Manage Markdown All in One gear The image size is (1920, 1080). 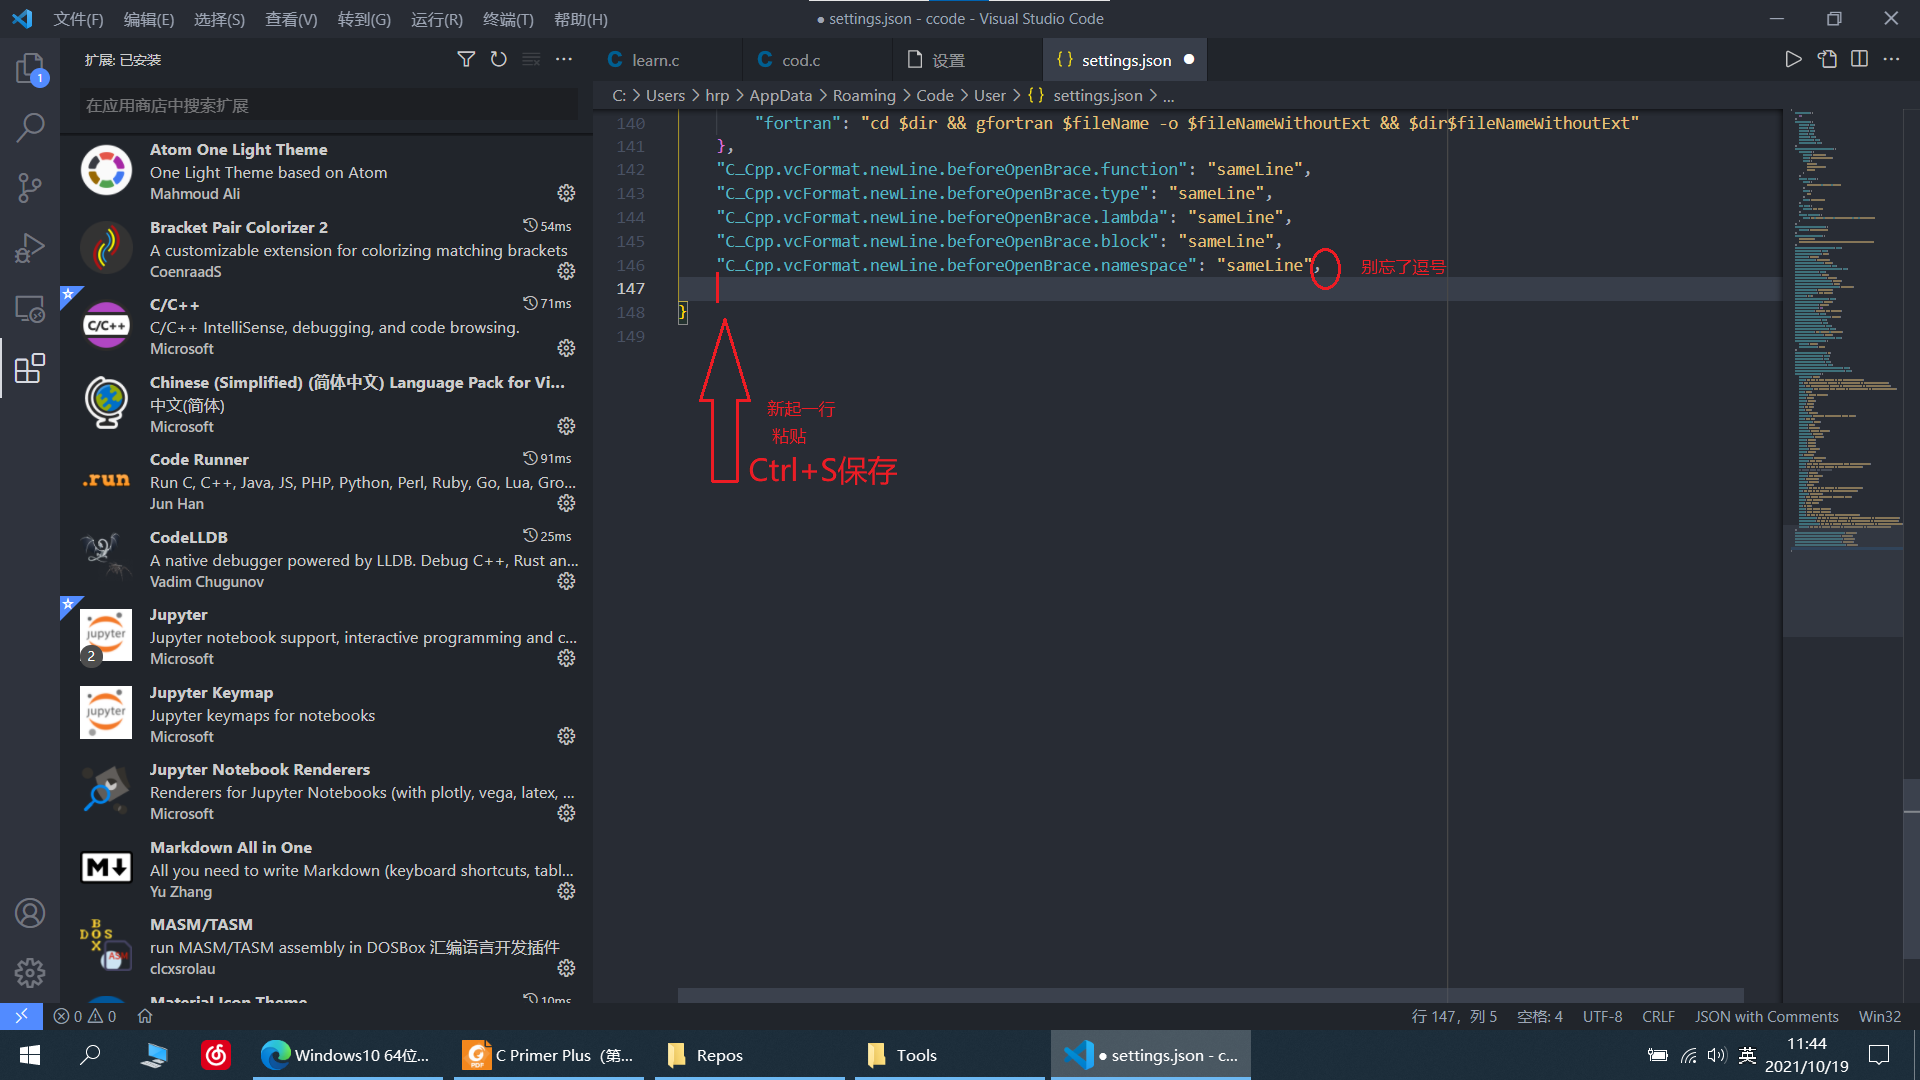point(566,891)
